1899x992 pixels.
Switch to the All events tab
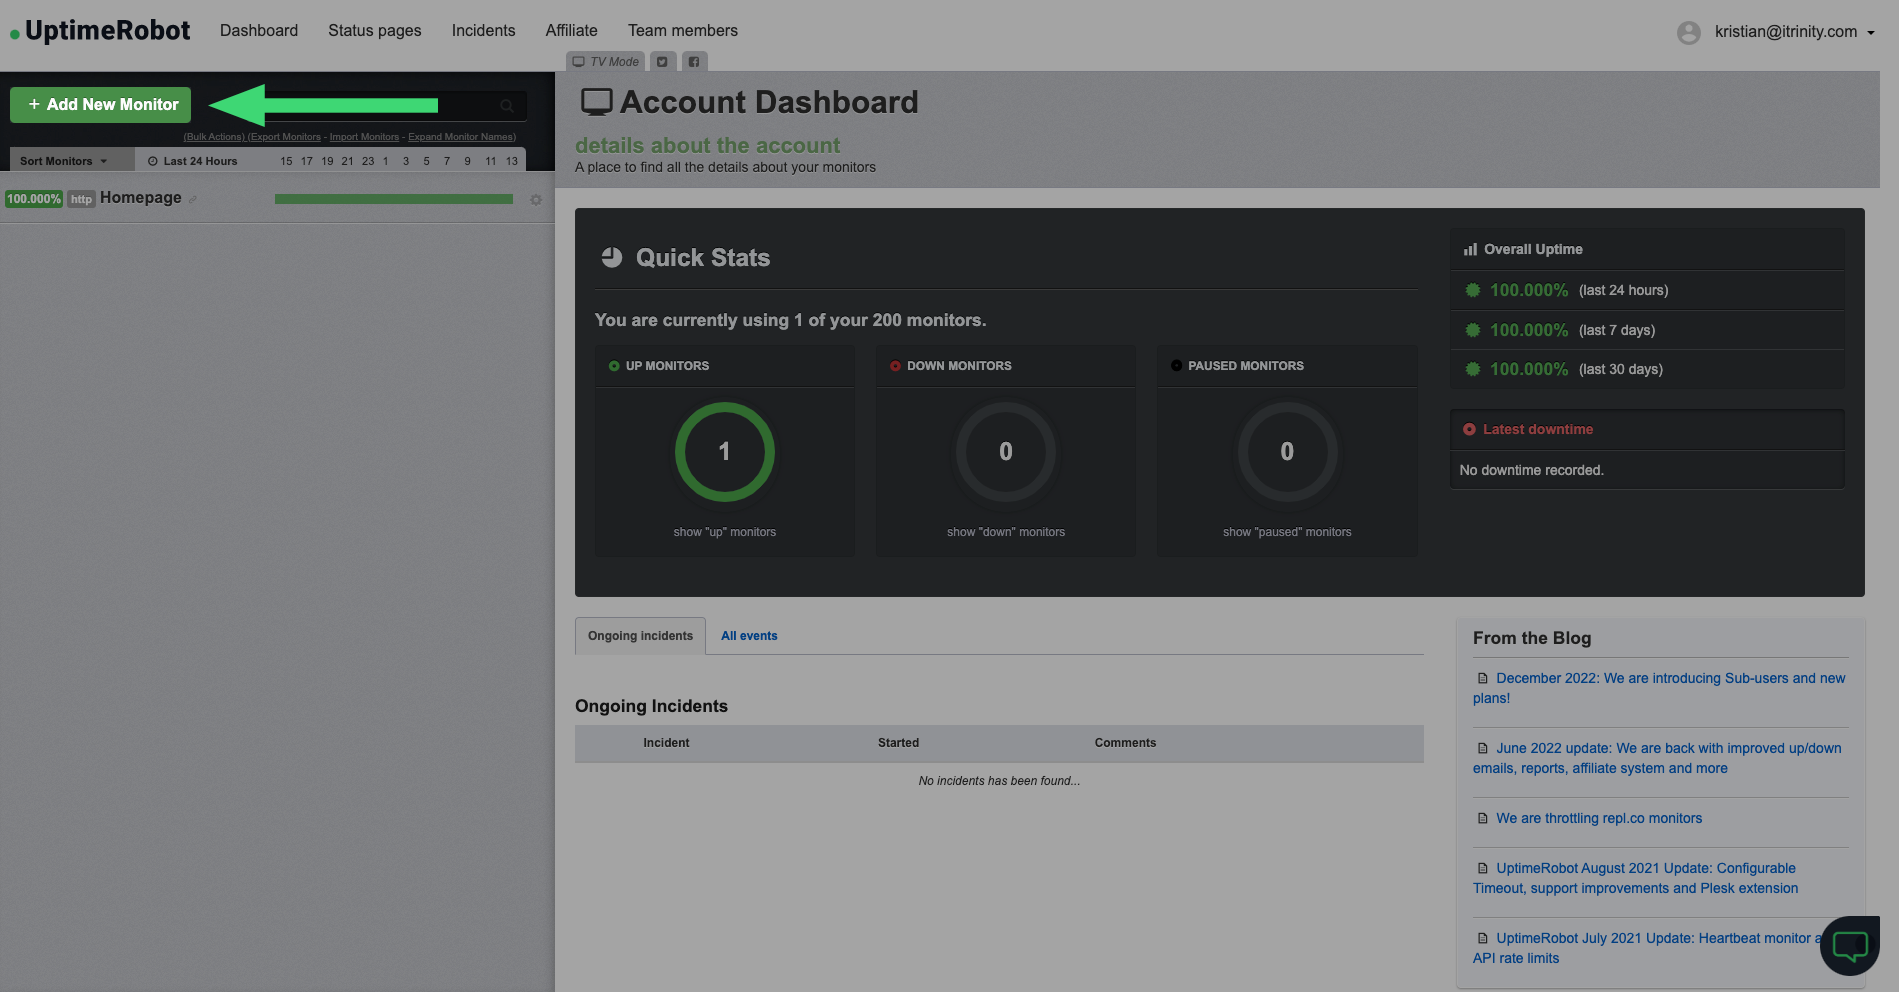click(x=749, y=636)
